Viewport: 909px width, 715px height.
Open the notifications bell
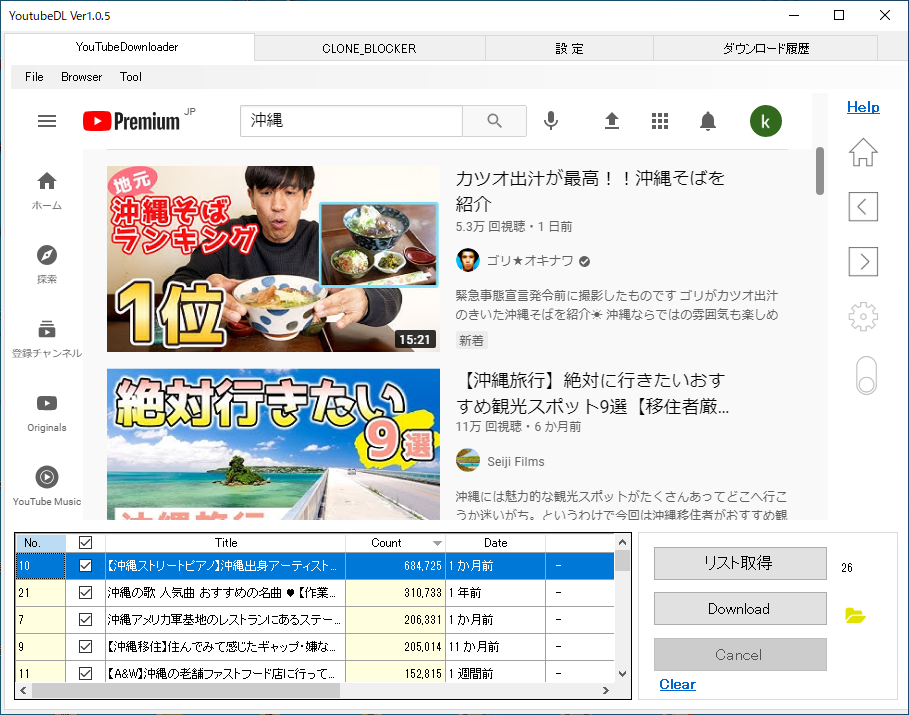(x=708, y=121)
